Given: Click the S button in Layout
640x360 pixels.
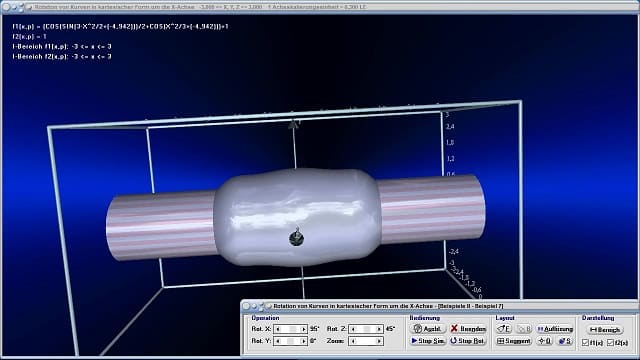Looking at the screenshot, I should click(x=565, y=341).
